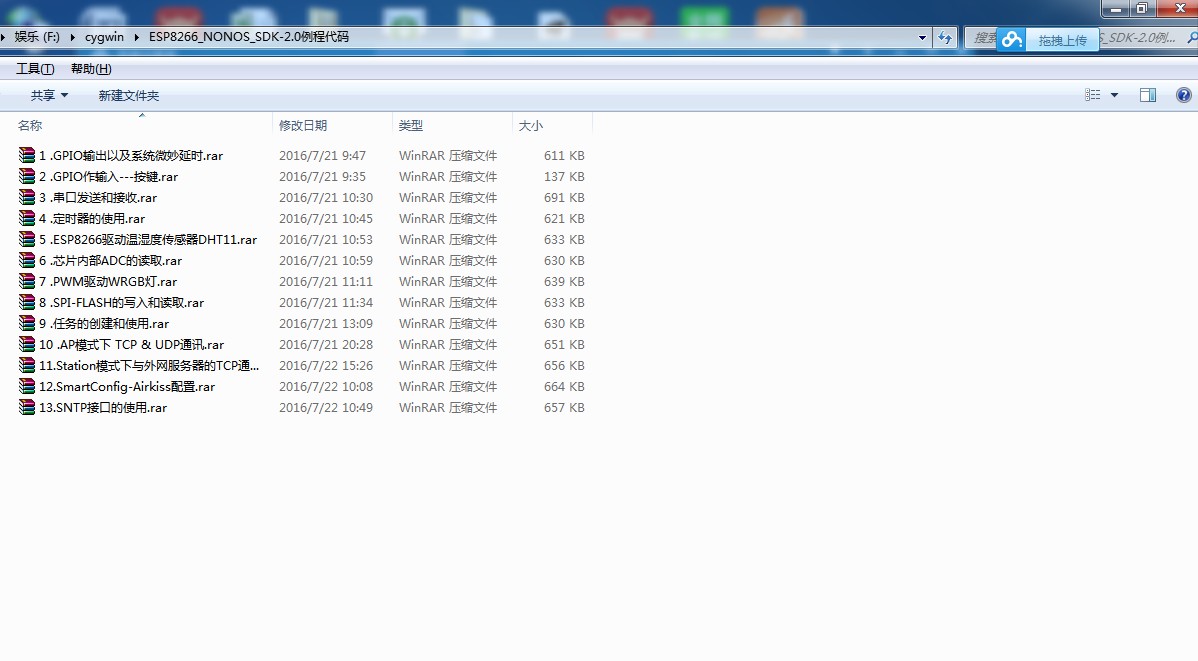Click size value 657 KB
This screenshot has width=1198, height=661.
pos(564,407)
